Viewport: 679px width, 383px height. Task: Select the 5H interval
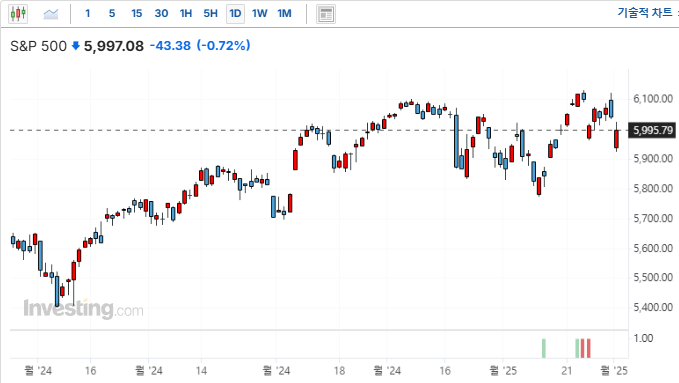(x=210, y=14)
